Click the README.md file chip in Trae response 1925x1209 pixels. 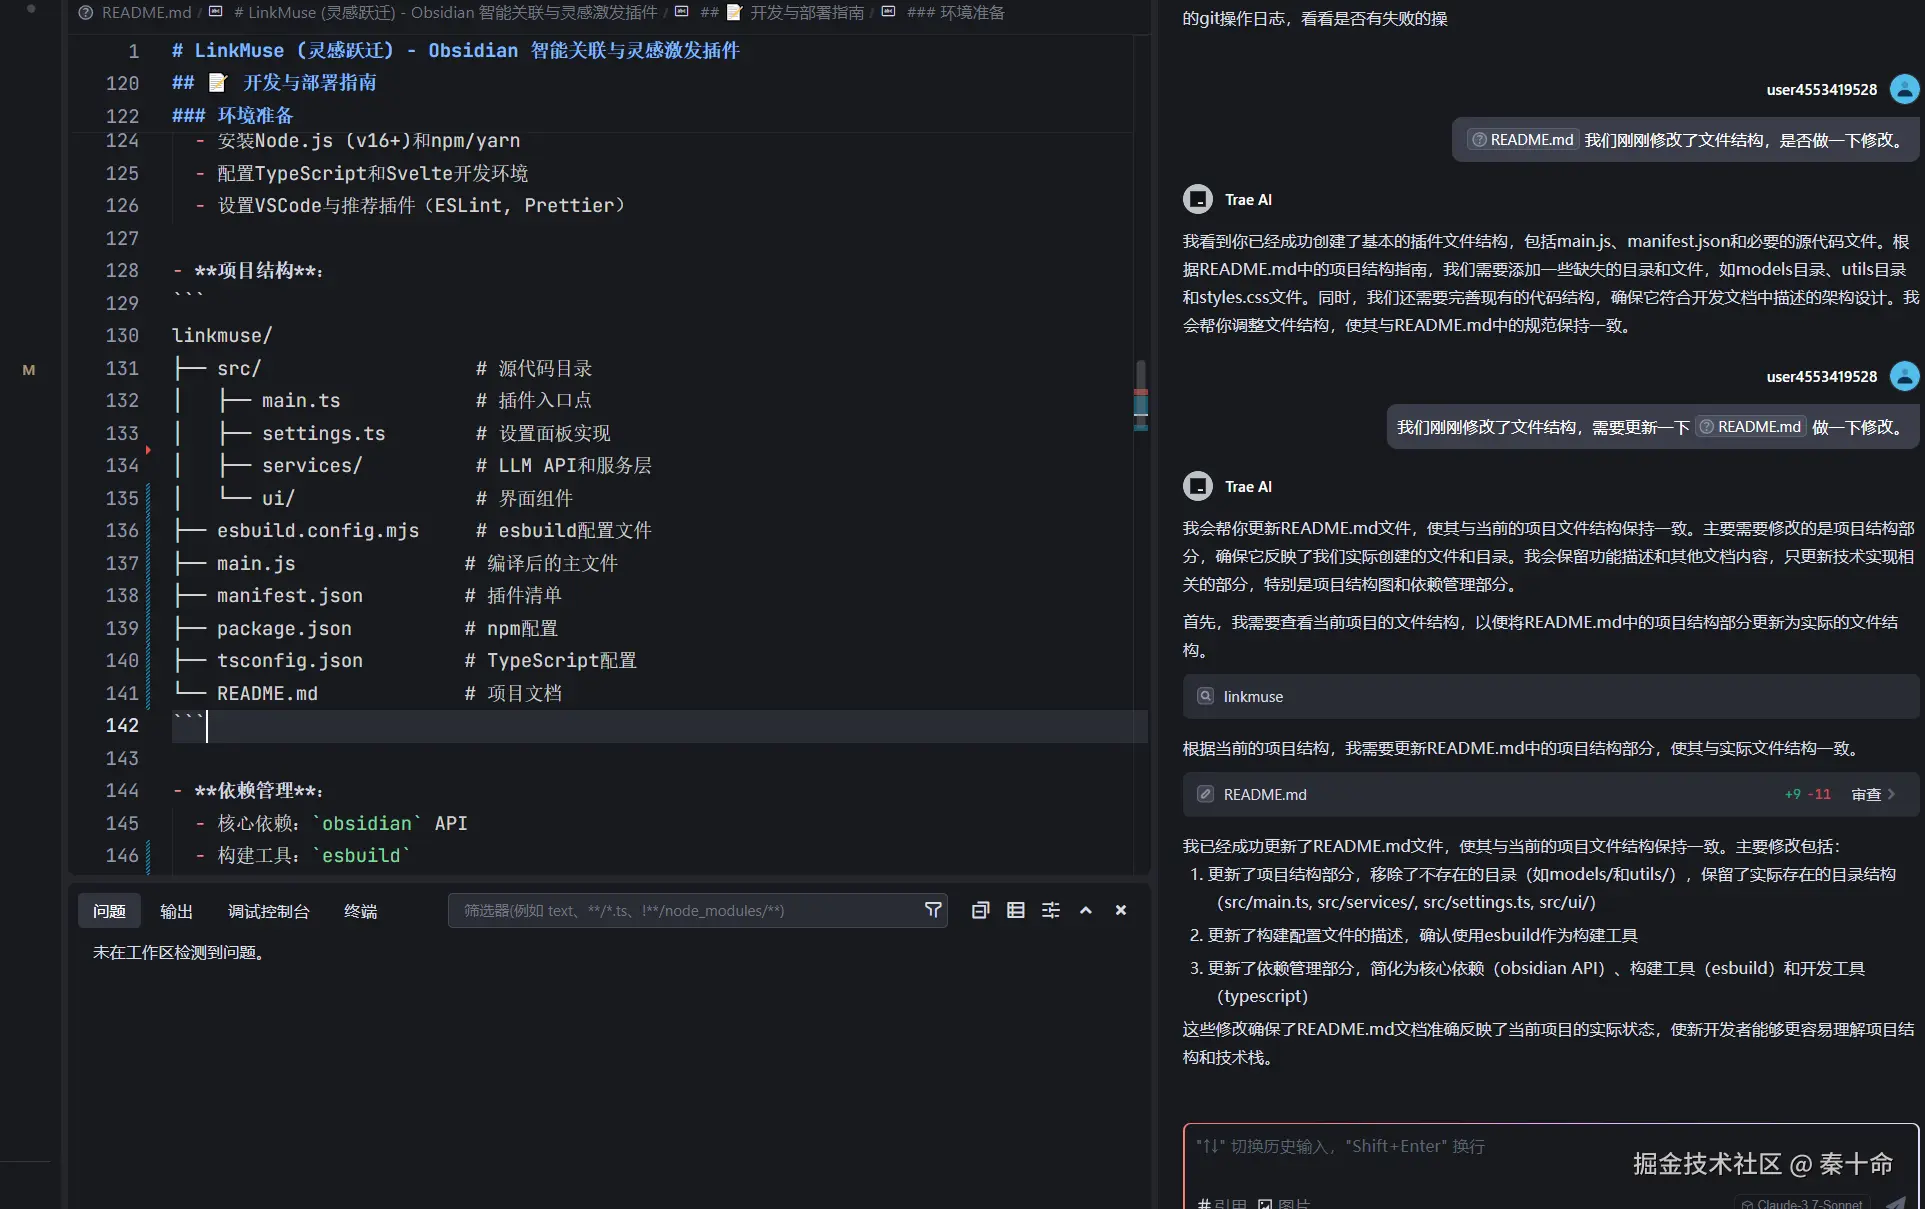click(x=1264, y=794)
